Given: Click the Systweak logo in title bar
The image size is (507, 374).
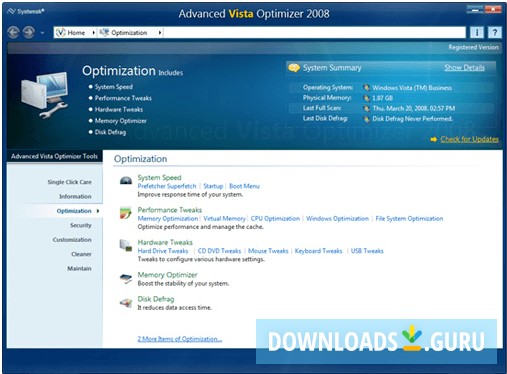Looking at the screenshot, I should pos(26,11).
